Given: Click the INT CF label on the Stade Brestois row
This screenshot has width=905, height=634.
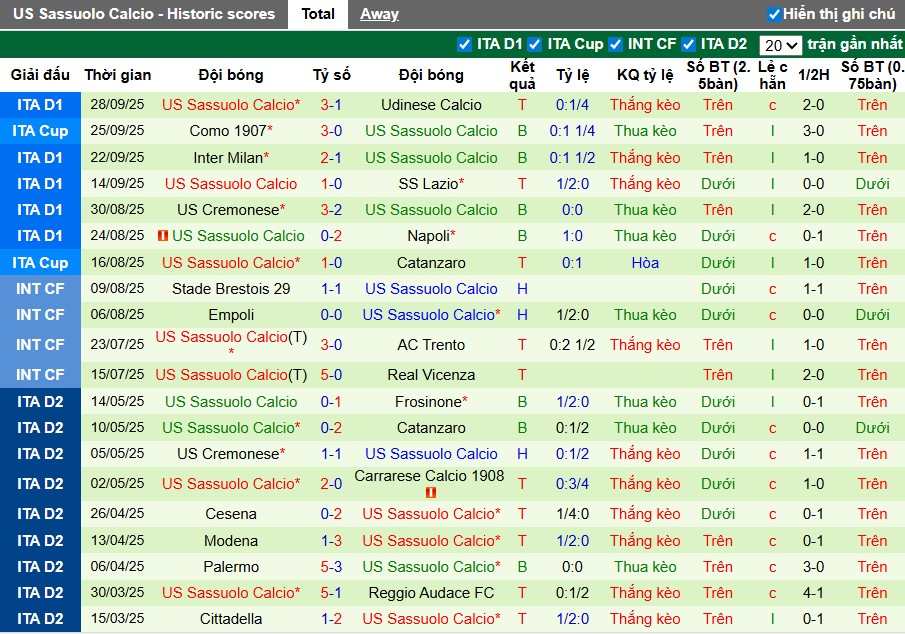Looking at the screenshot, I should coord(40,289).
